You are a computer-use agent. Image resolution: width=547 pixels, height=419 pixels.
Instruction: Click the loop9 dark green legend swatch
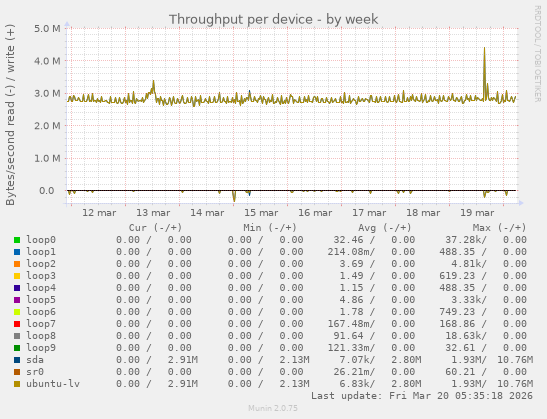tap(17, 348)
